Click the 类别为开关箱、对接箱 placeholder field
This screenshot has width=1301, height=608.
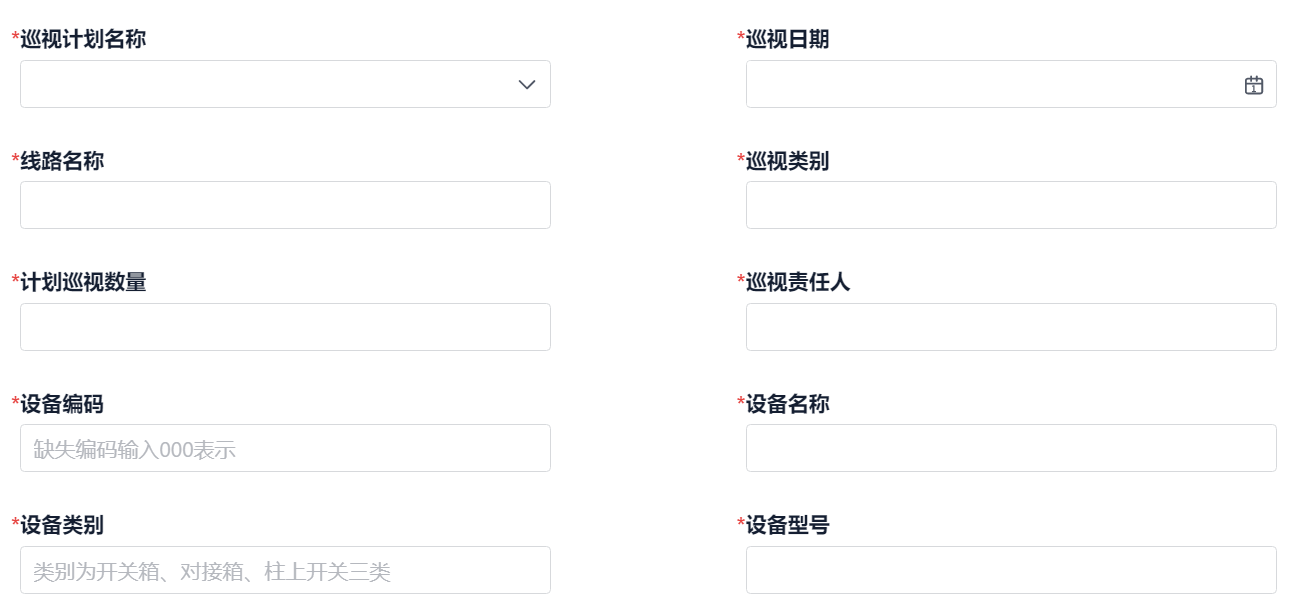coord(285,570)
